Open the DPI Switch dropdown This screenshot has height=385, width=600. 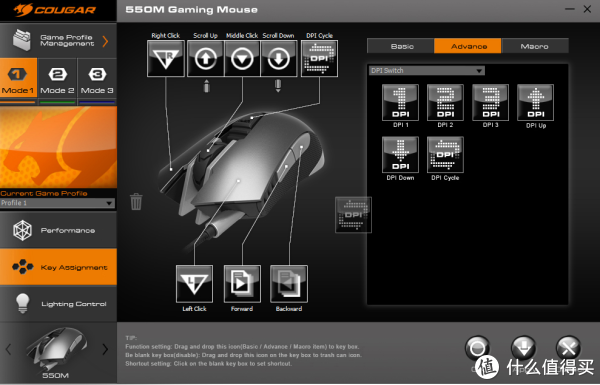(427, 70)
